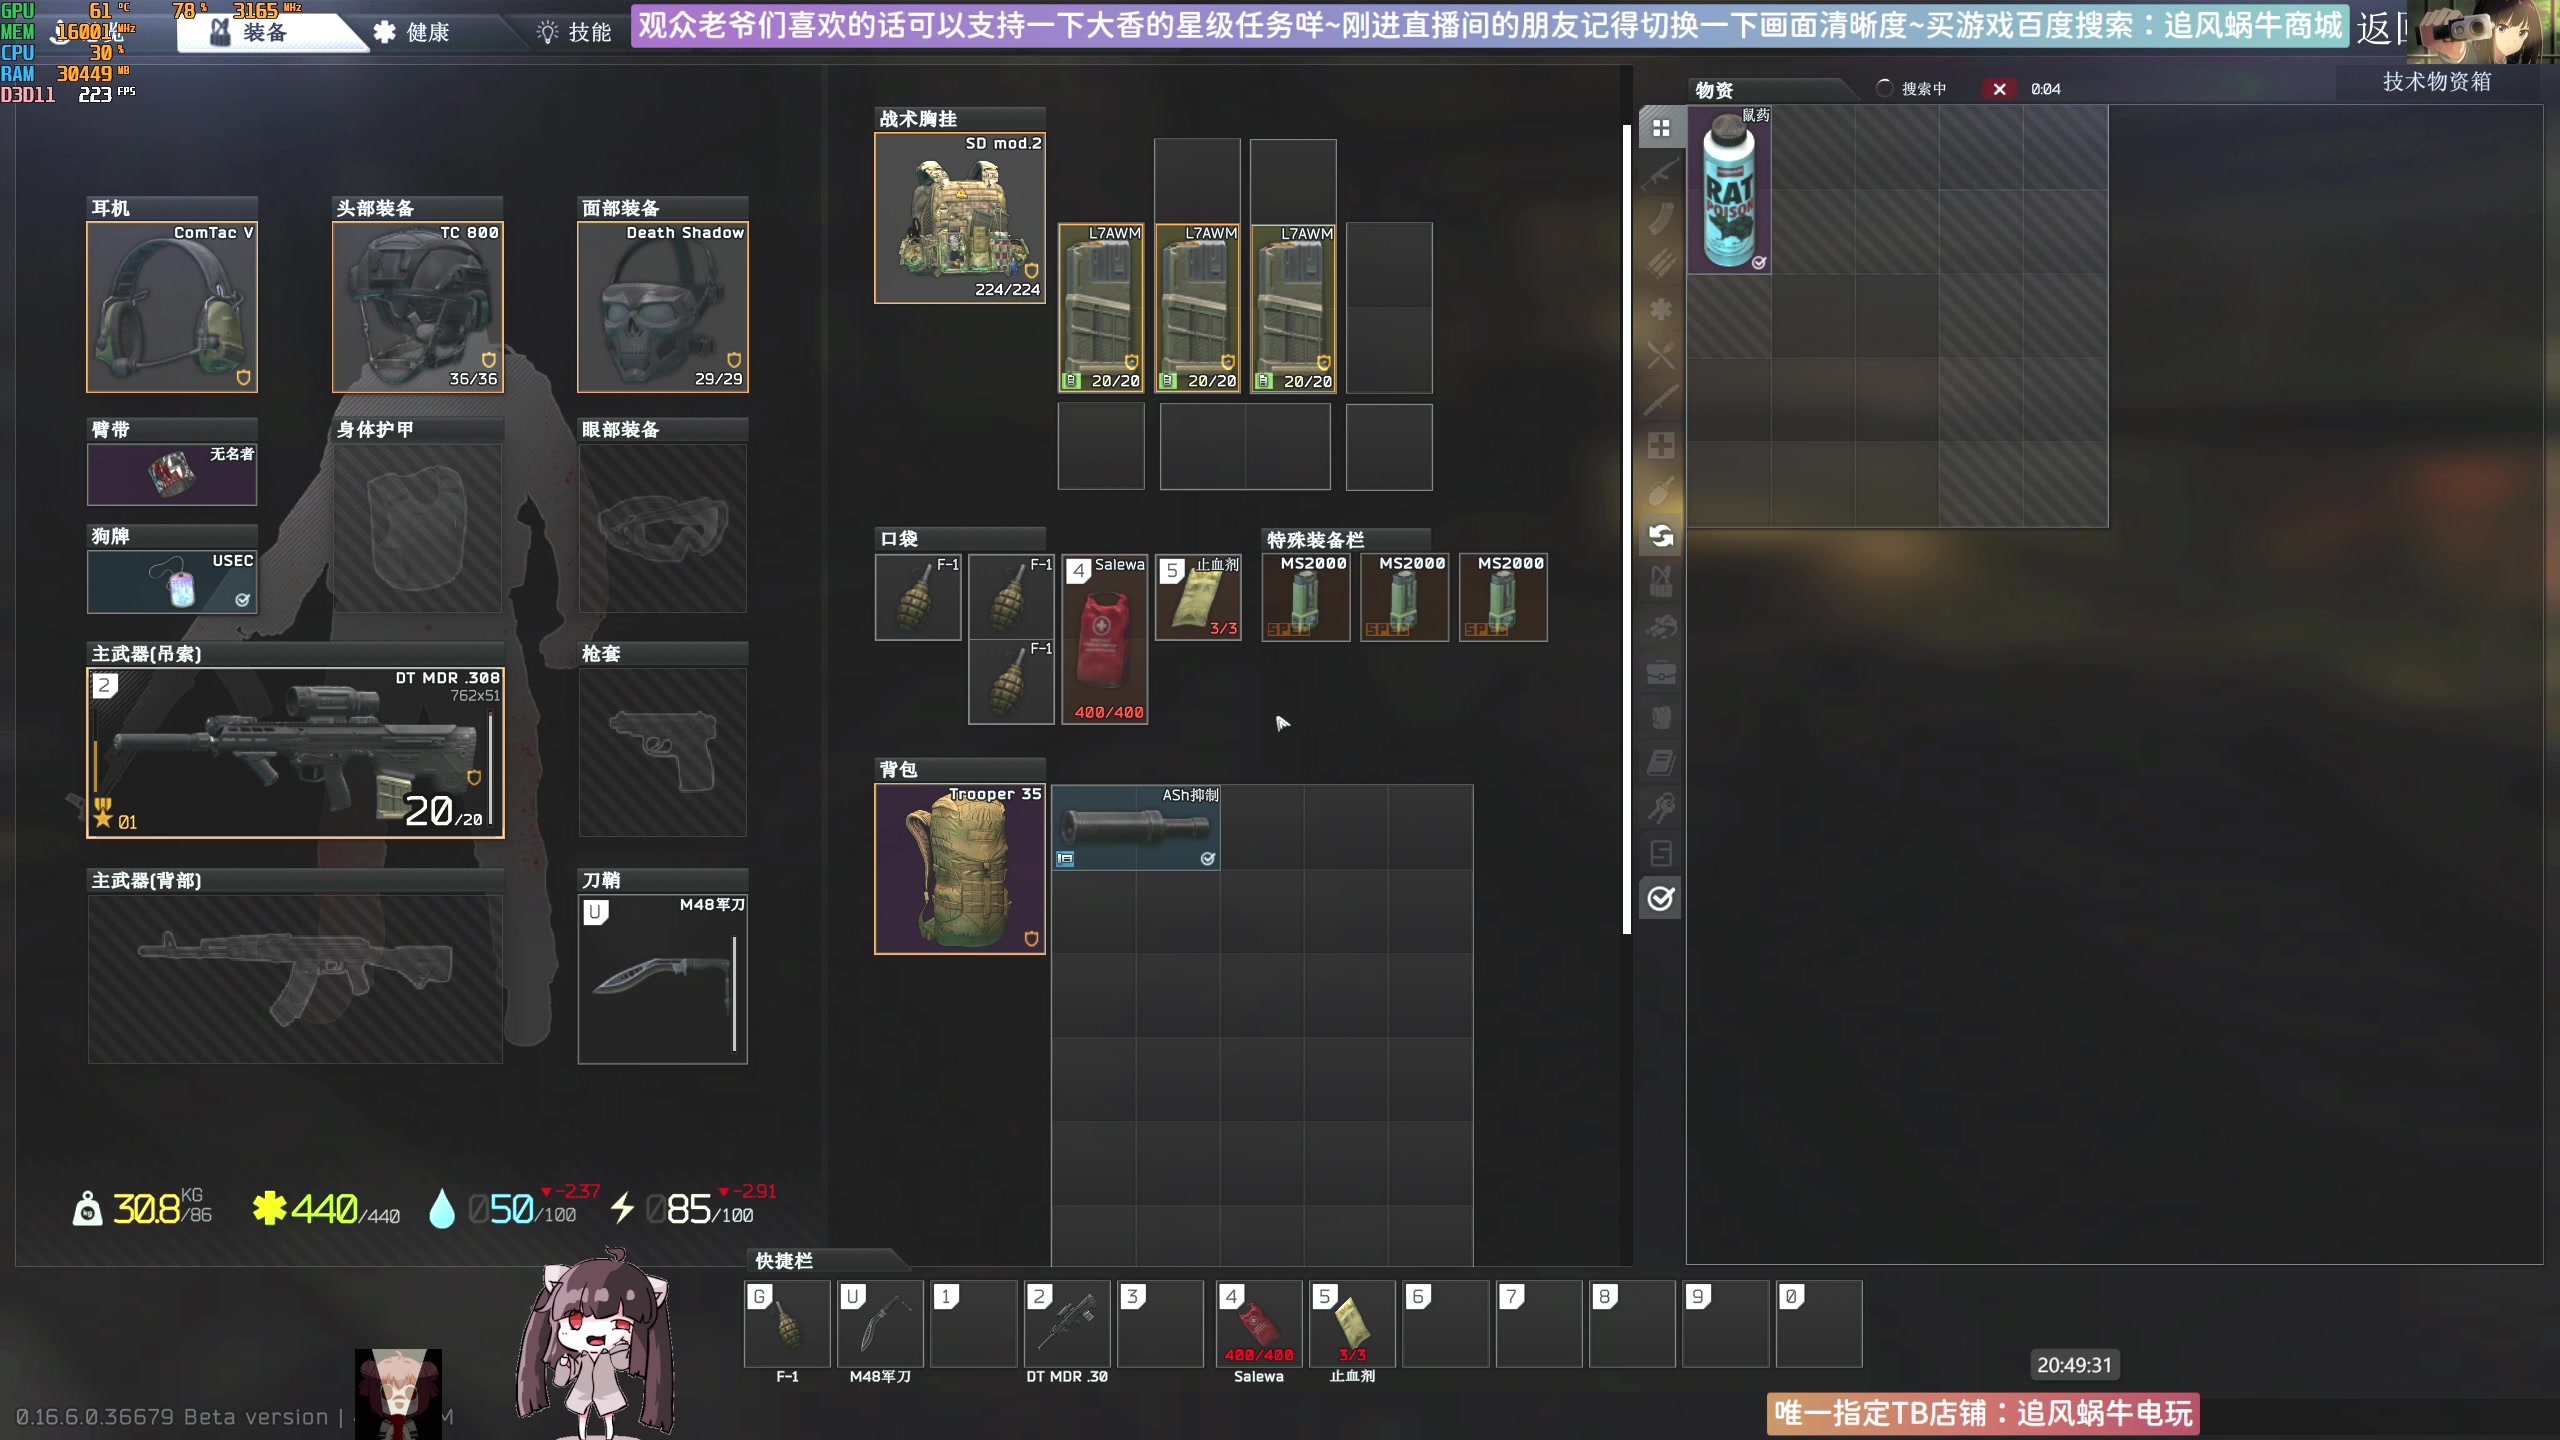Select the all-items grid filter icon

(1661, 128)
